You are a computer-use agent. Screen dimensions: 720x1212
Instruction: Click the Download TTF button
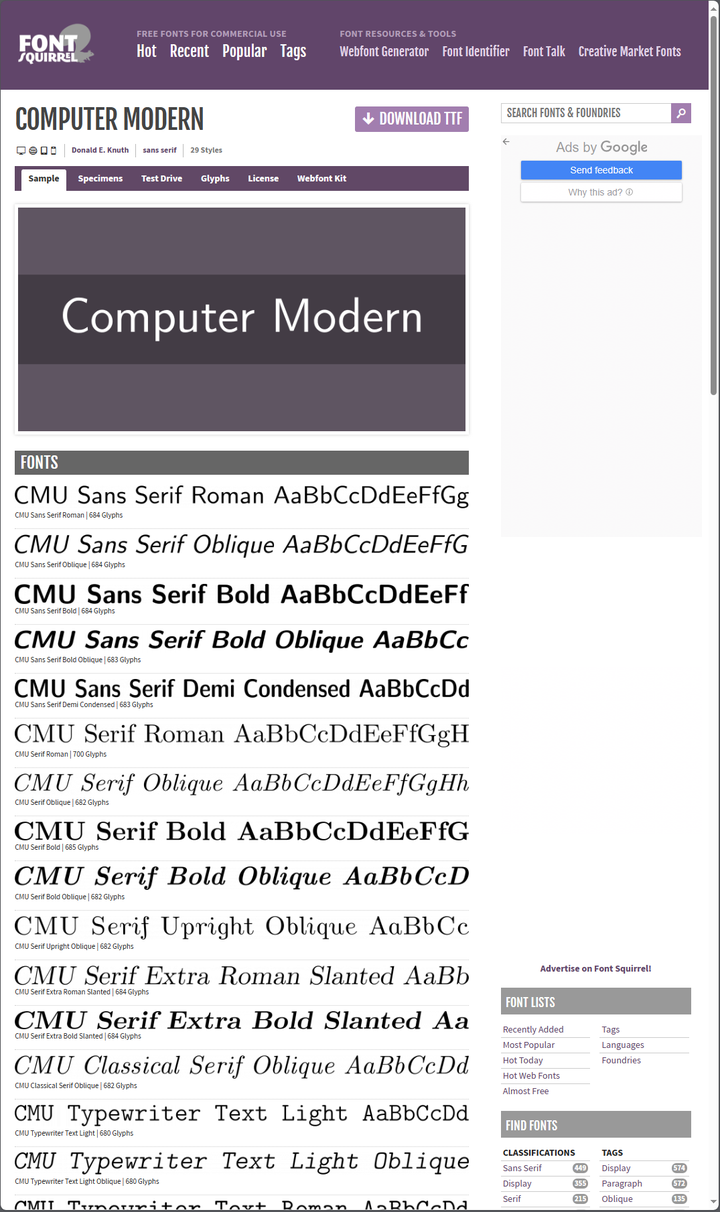point(411,118)
